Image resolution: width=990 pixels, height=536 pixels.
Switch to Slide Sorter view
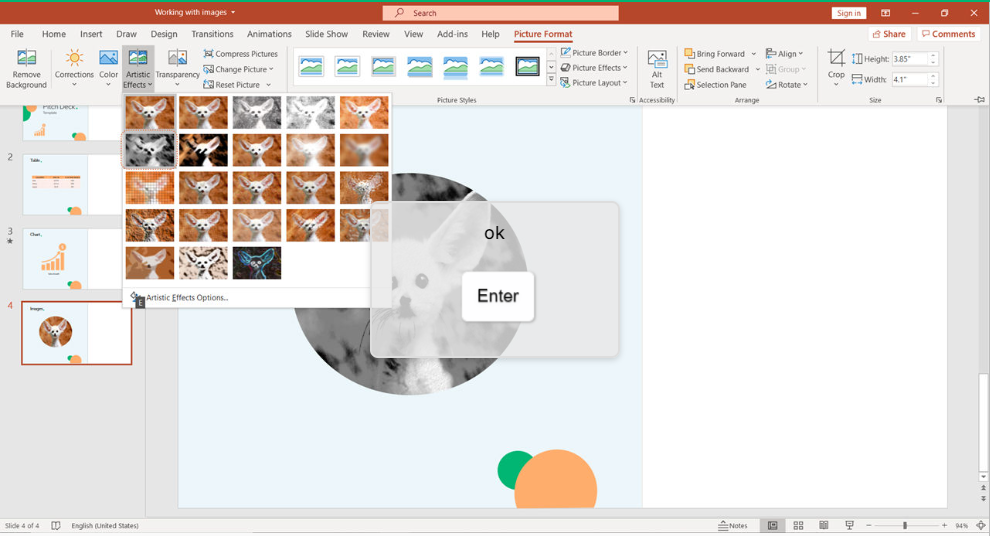[x=798, y=525]
